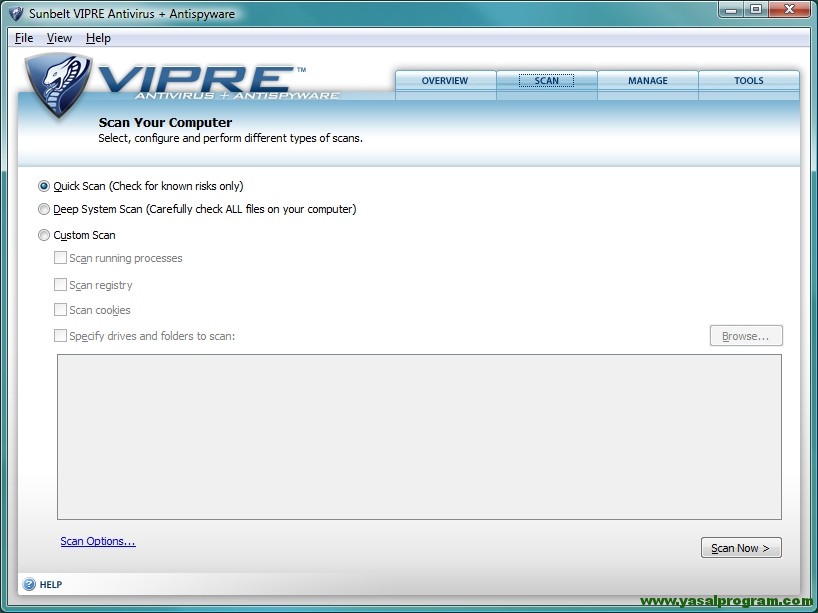Open the File menu
The image size is (818, 613).
coord(24,38)
